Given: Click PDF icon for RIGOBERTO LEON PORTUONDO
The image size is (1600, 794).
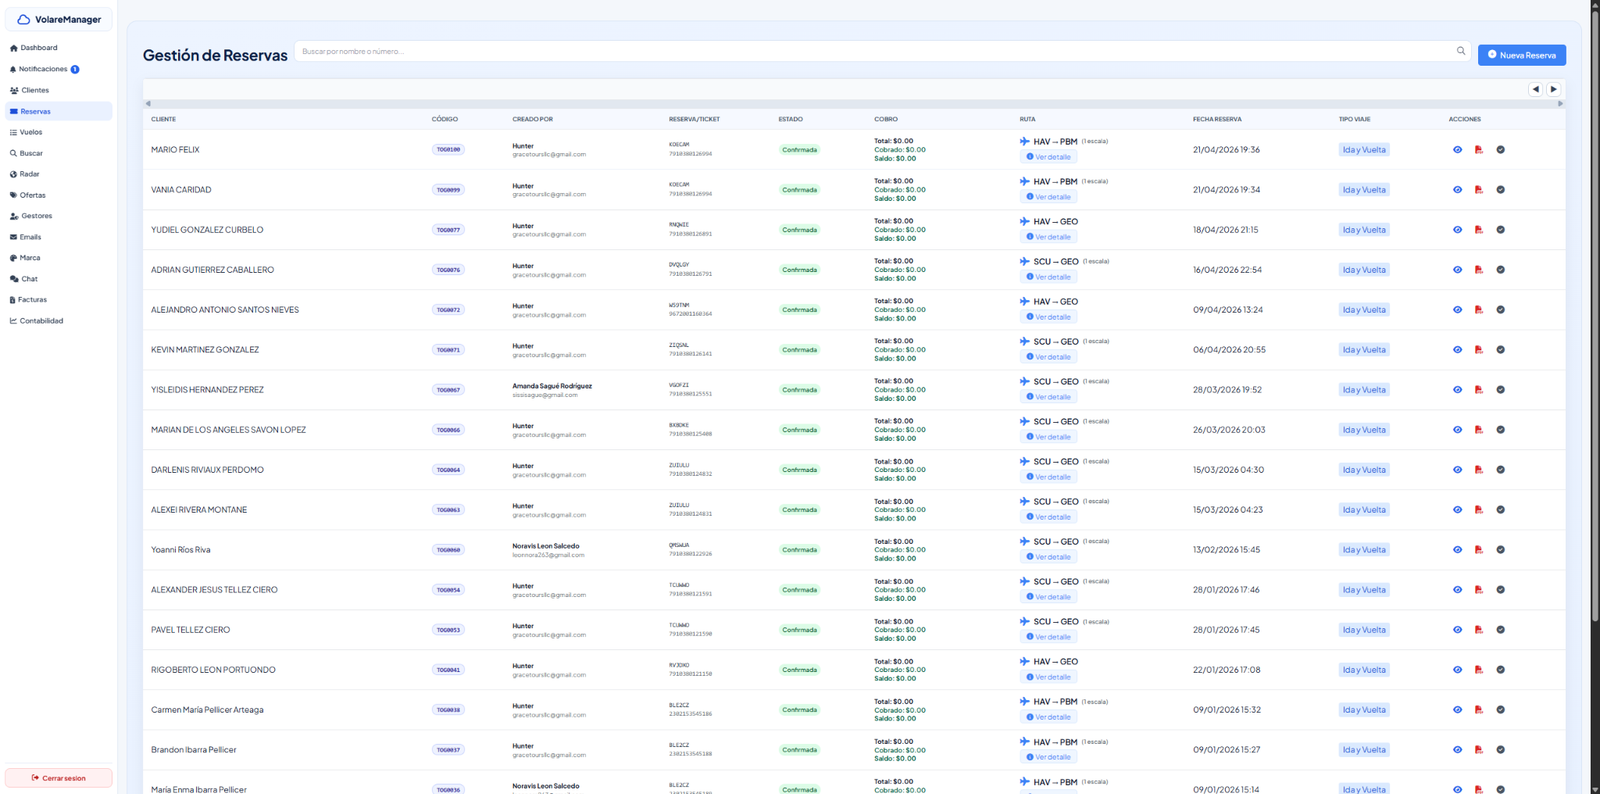Looking at the screenshot, I should 1479,670.
